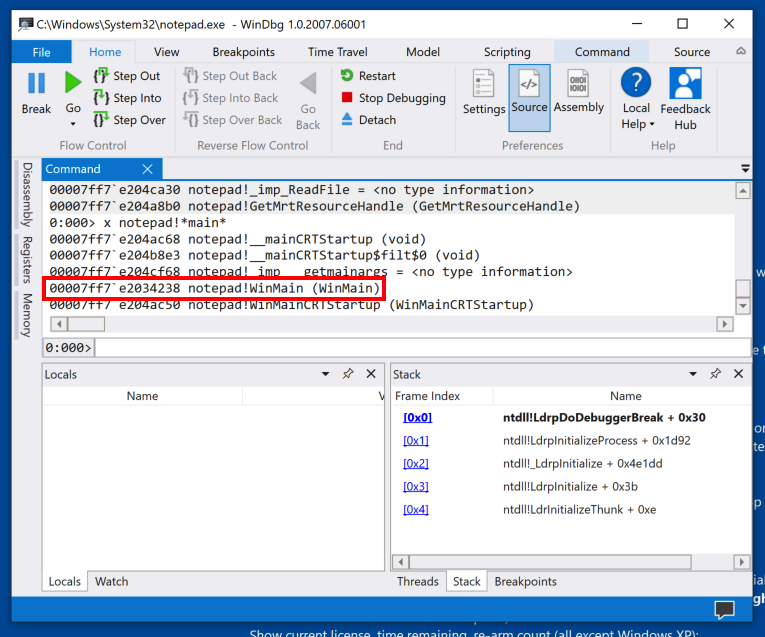Click the green Go play icon
This screenshot has width=765, height=637.
[x=73, y=82]
